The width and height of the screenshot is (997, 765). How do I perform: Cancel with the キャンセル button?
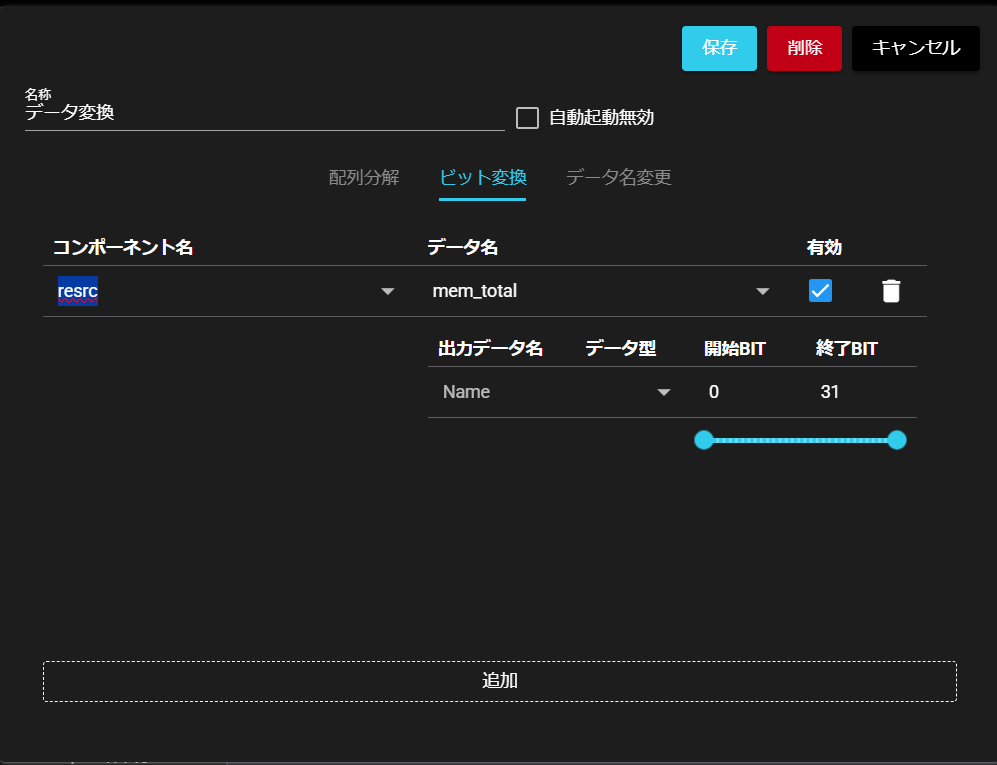tap(915, 48)
